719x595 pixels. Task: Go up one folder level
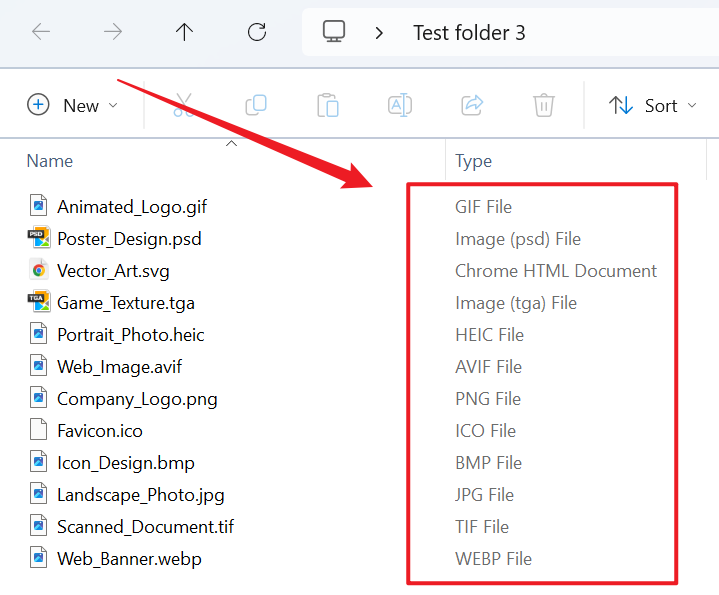click(x=184, y=32)
